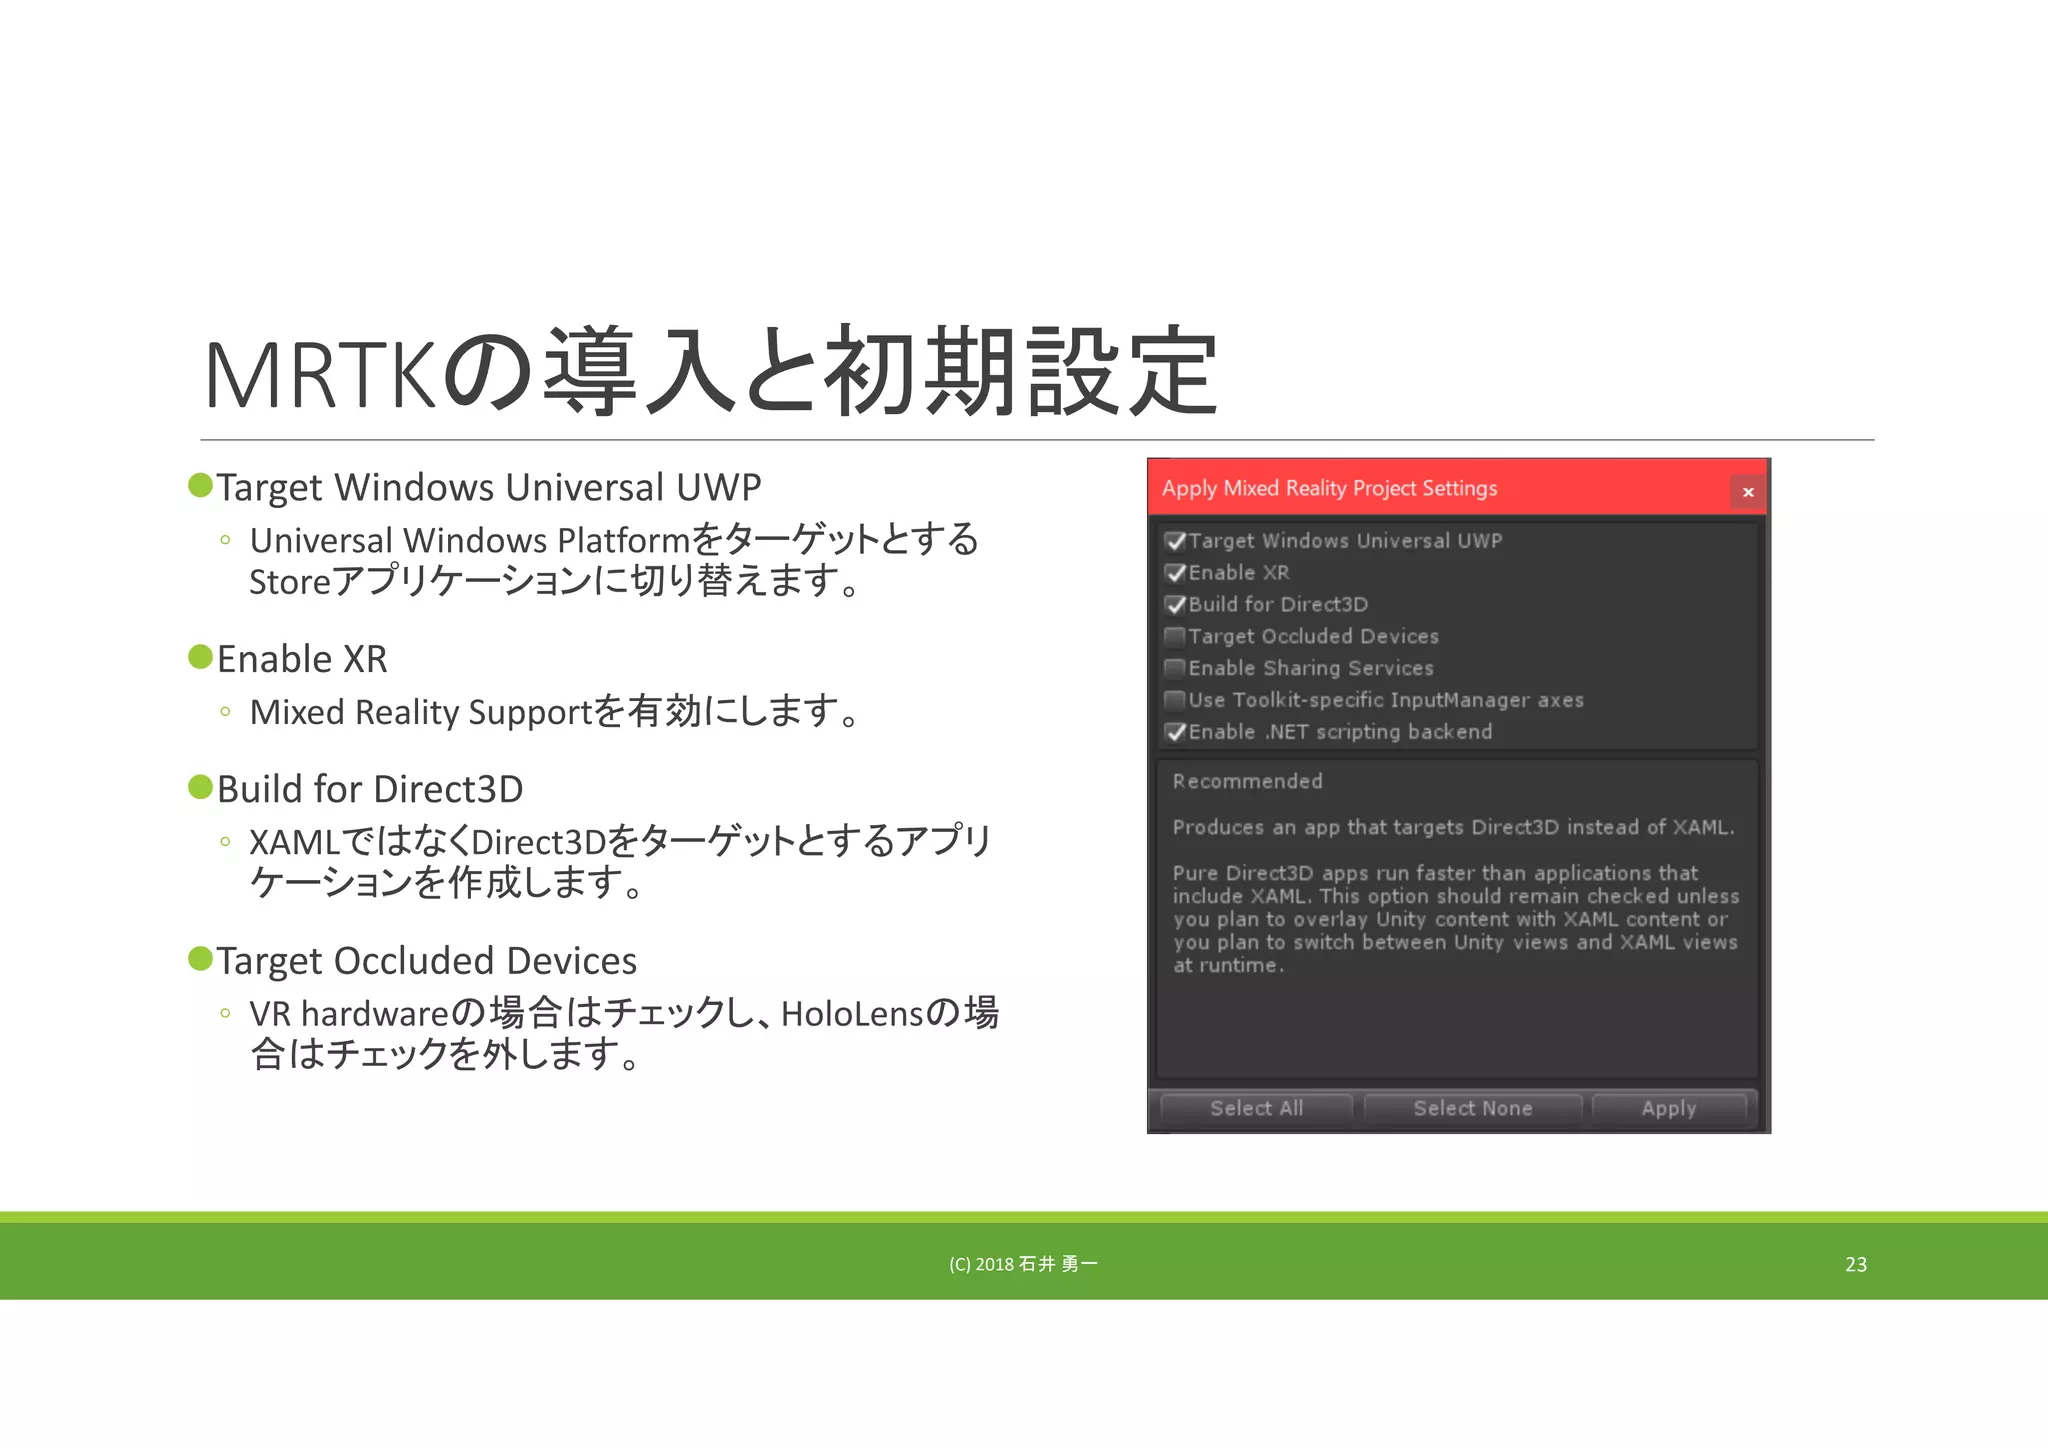Click the text 'Pure Direct3D apps run faster' paragraph

click(1455, 919)
